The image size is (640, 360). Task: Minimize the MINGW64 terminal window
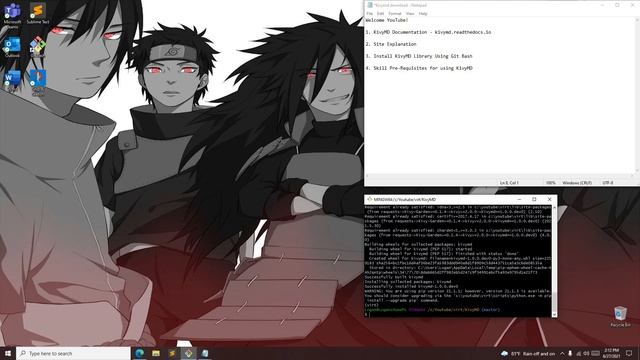click(x=519, y=199)
